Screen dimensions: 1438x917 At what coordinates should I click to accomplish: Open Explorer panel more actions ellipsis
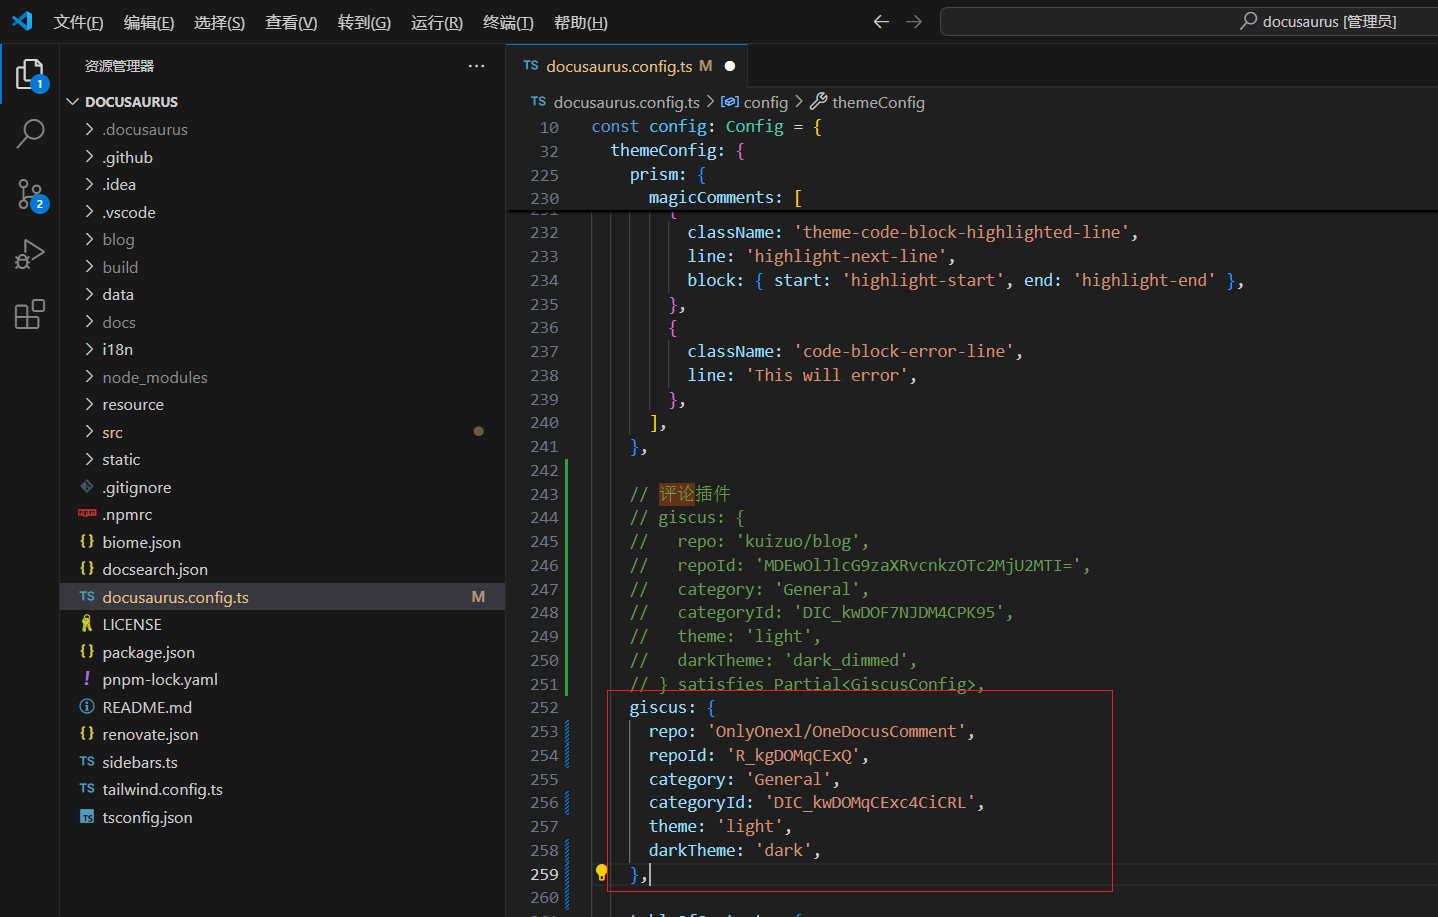[x=476, y=66]
